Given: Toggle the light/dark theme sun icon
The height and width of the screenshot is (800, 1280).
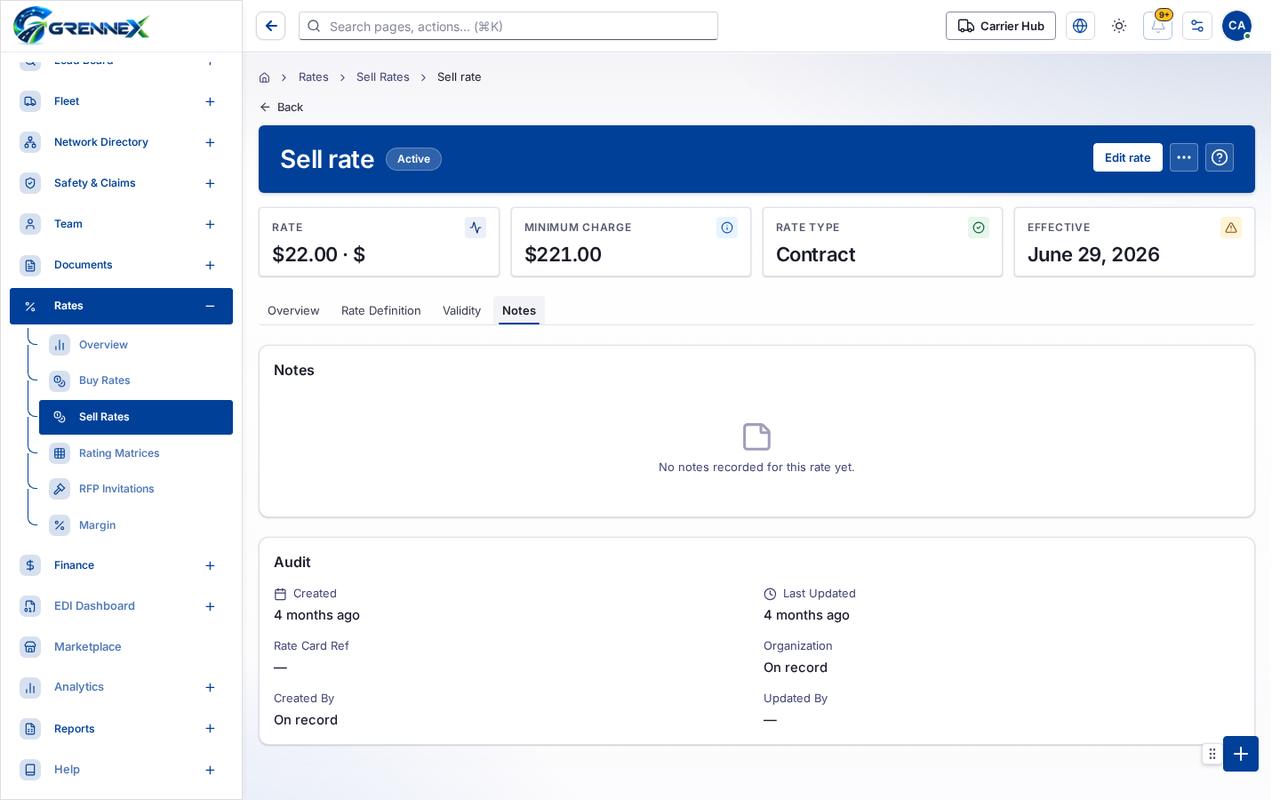Looking at the screenshot, I should pos(1119,26).
